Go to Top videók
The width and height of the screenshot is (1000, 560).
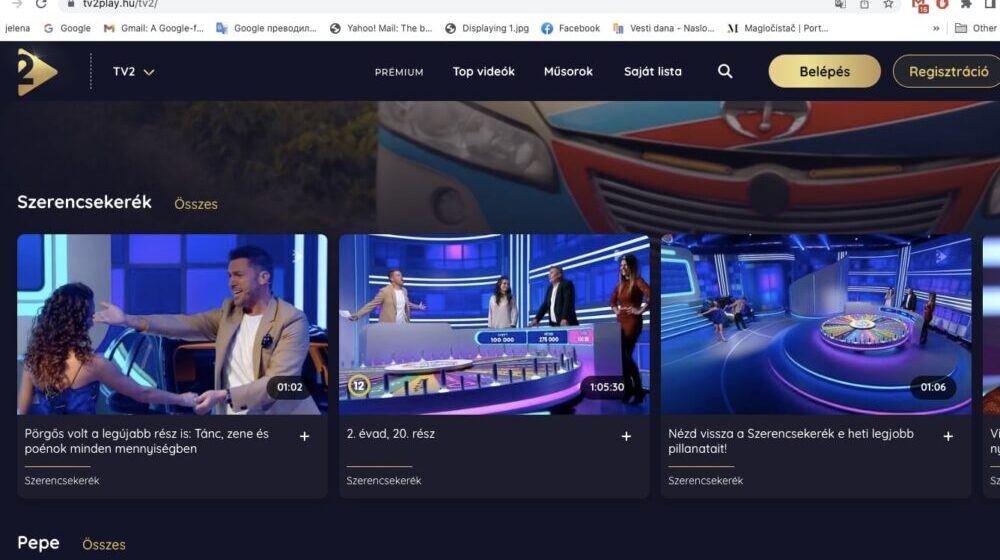(x=483, y=71)
